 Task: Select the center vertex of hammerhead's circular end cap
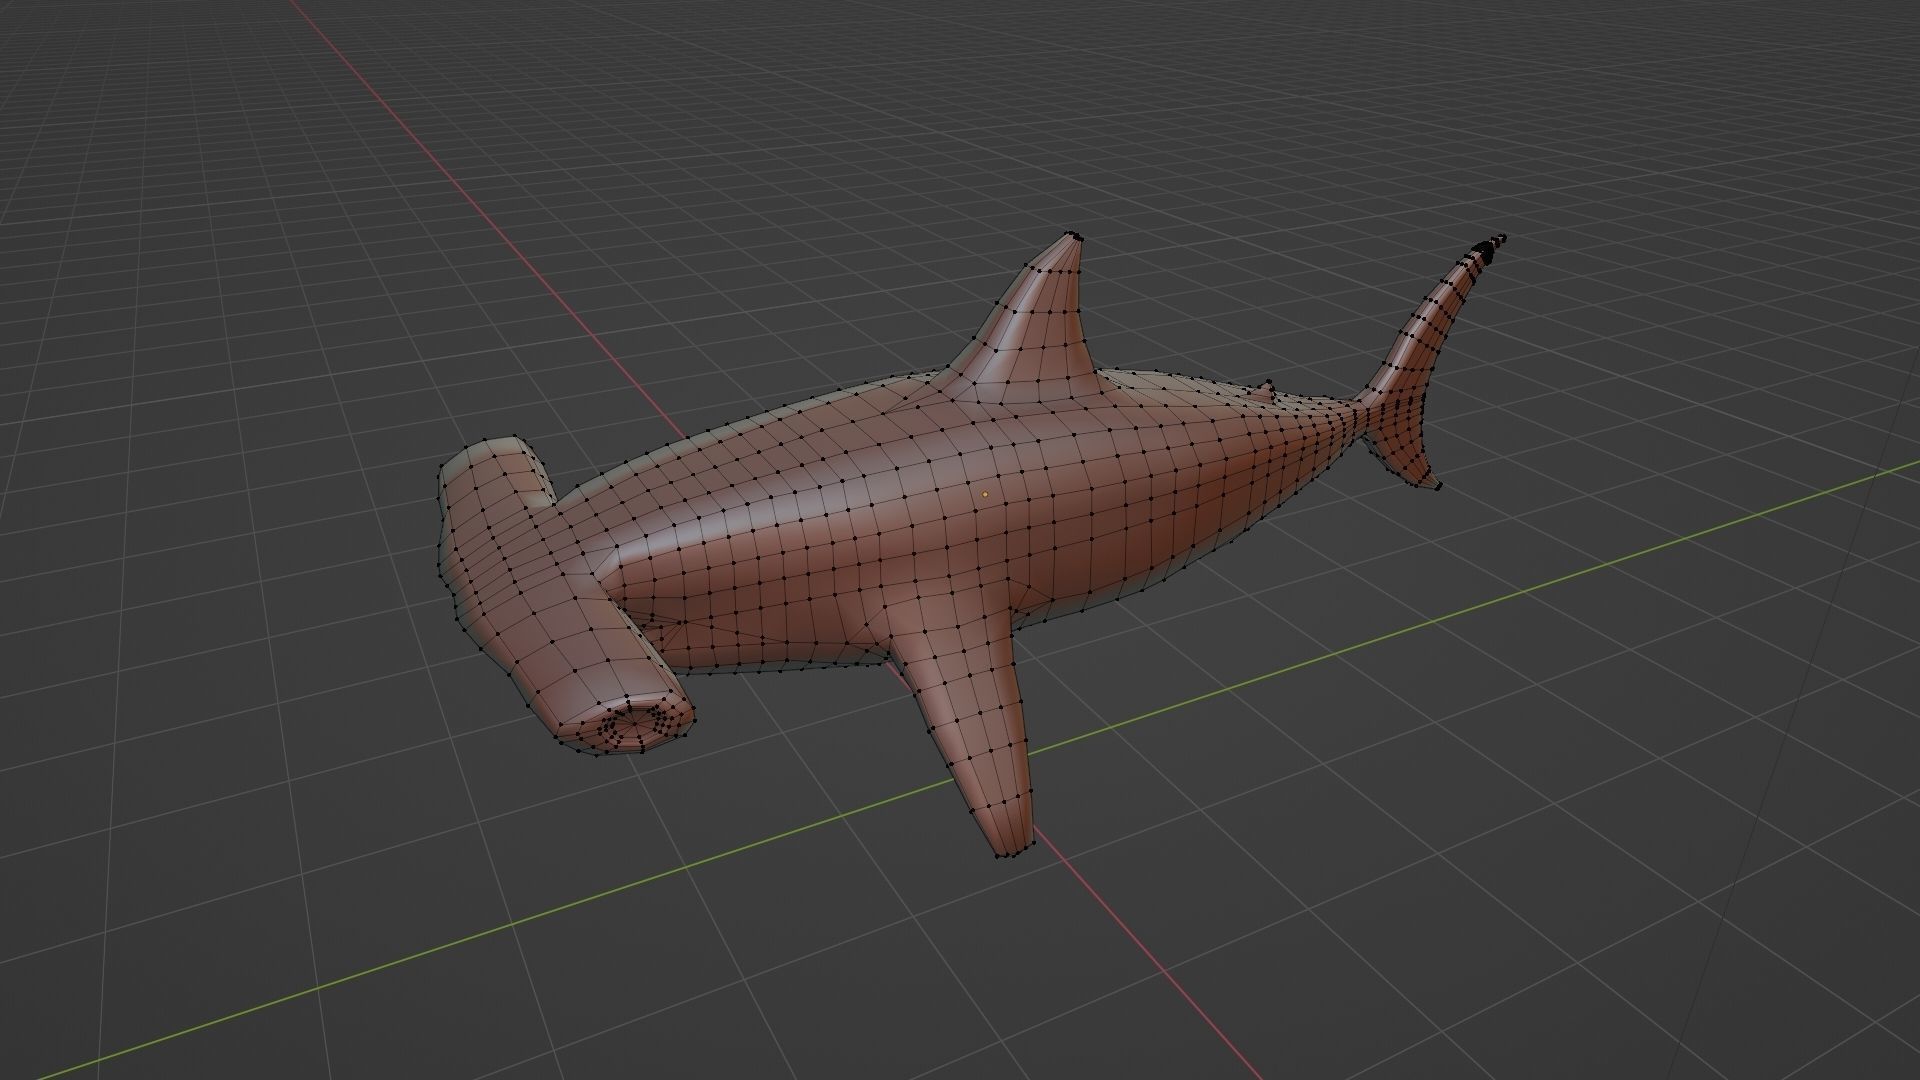click(634, 722)
